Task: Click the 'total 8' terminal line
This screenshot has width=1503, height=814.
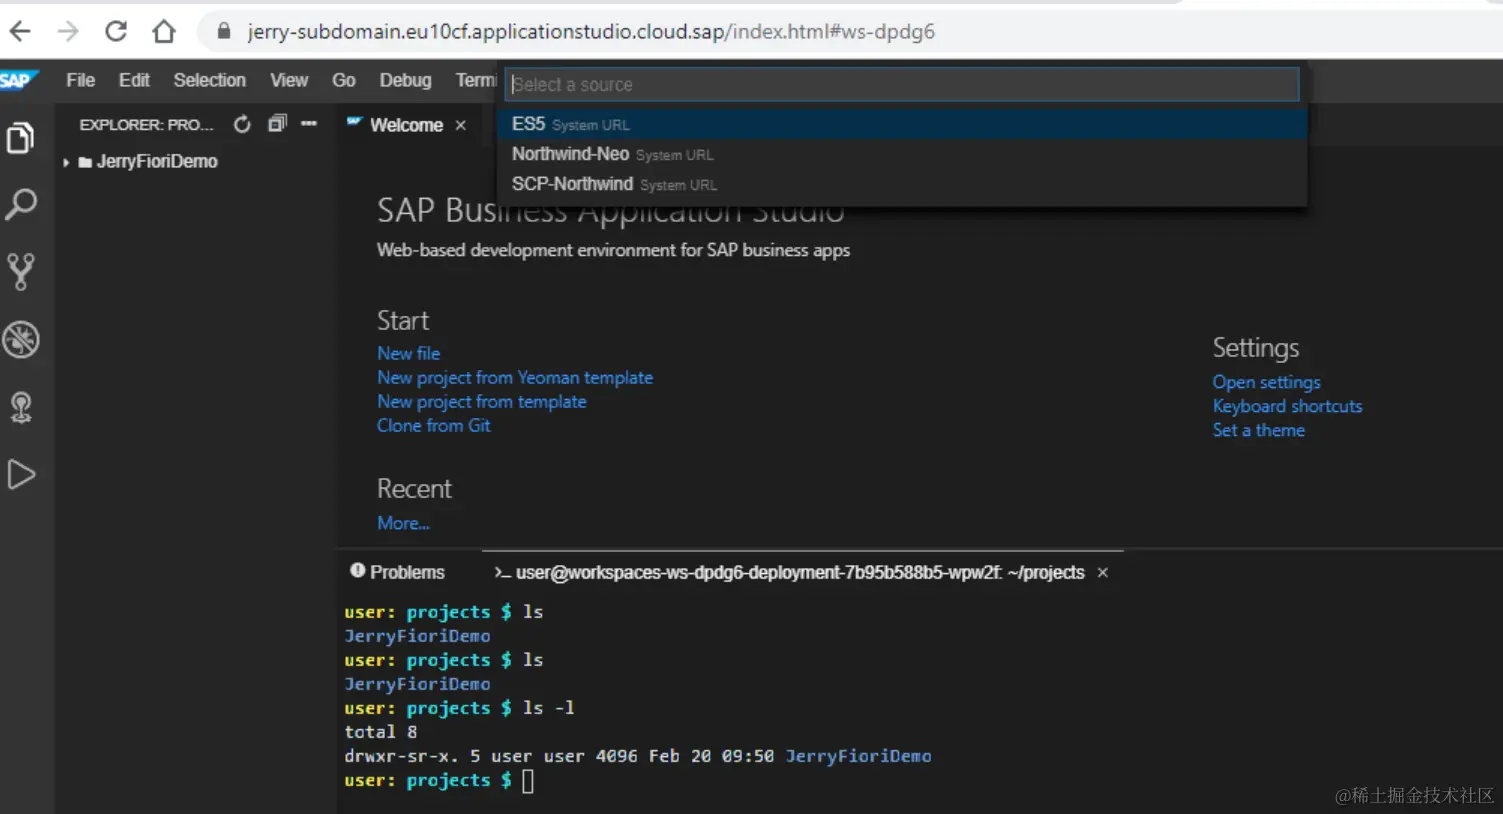Action: pos(381,732)
